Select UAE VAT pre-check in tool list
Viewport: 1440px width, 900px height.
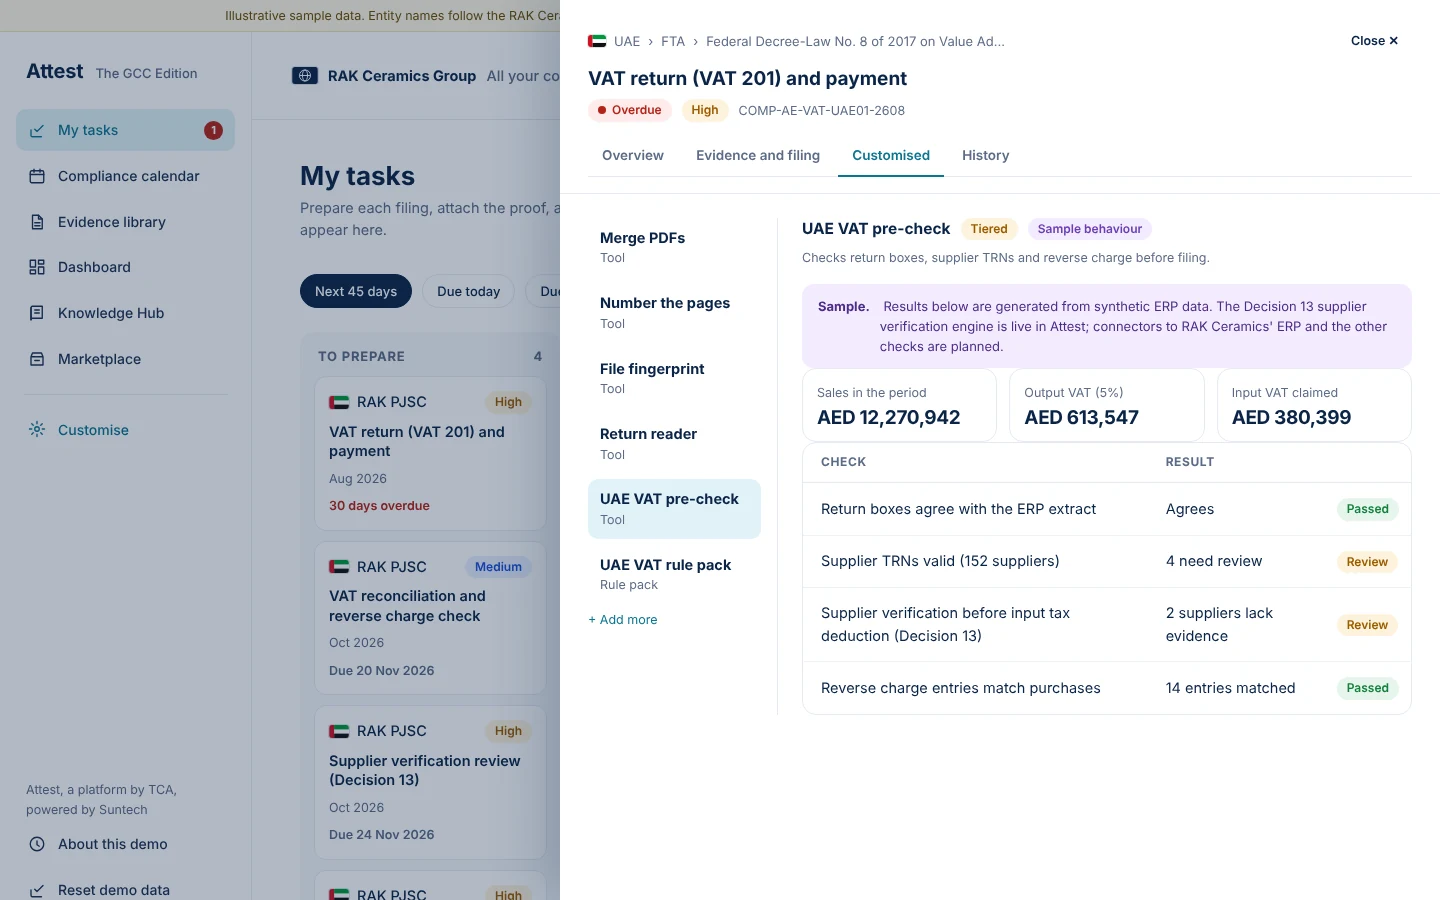click(x=674, y=509)
